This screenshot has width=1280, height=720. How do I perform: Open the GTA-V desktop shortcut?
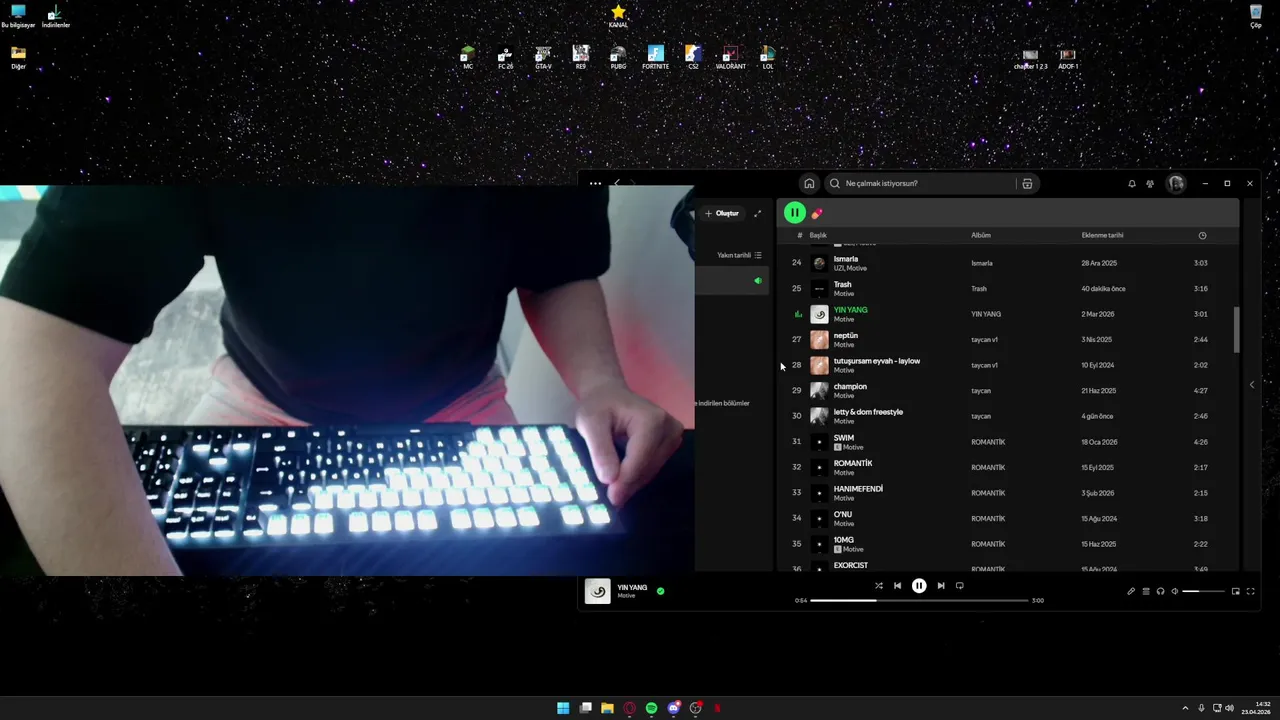pos(543,57)
